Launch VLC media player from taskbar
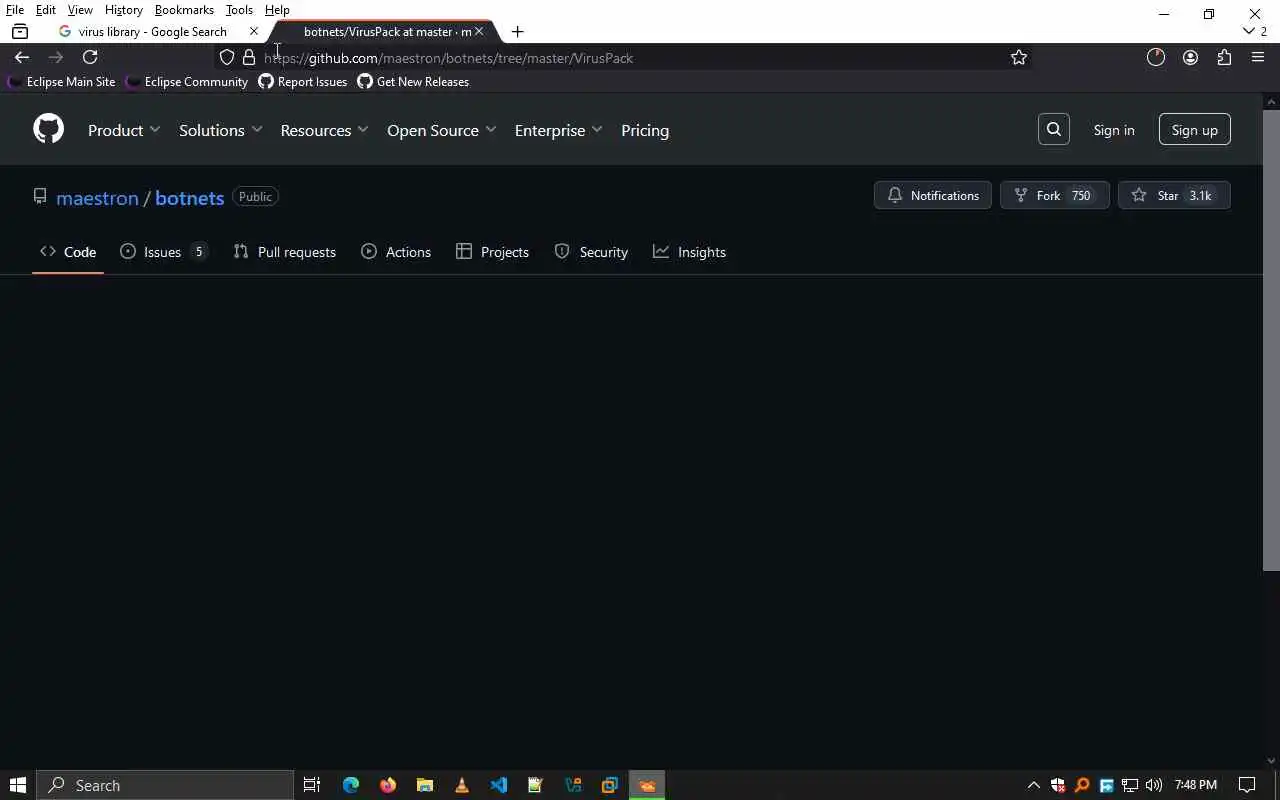 coord(462,785)
